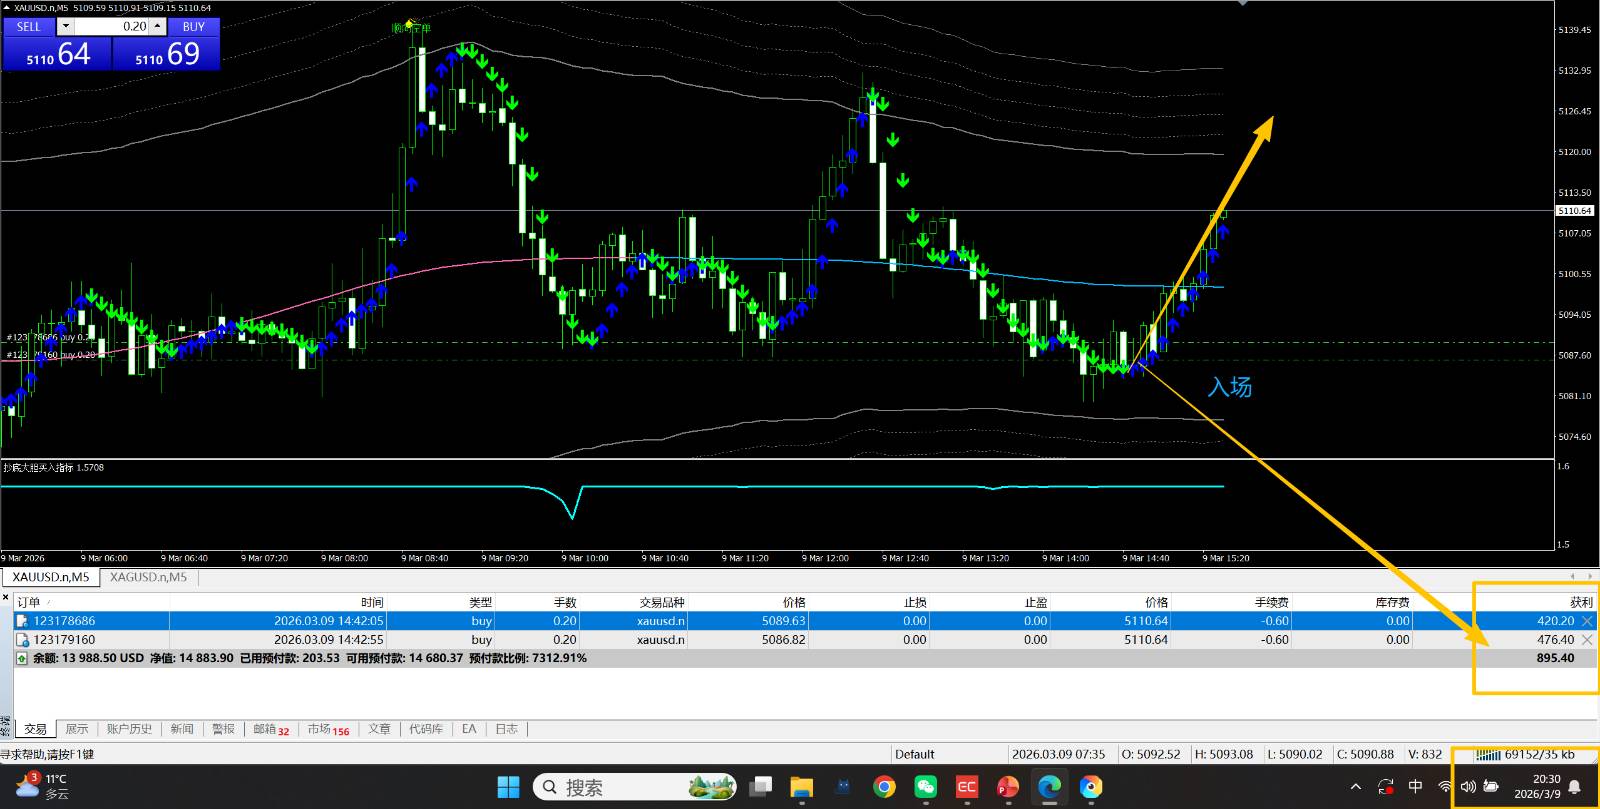Open the volume speaker icon in tray
Viewport: 1600px width, 809px height.
(x=1467, y=787)
